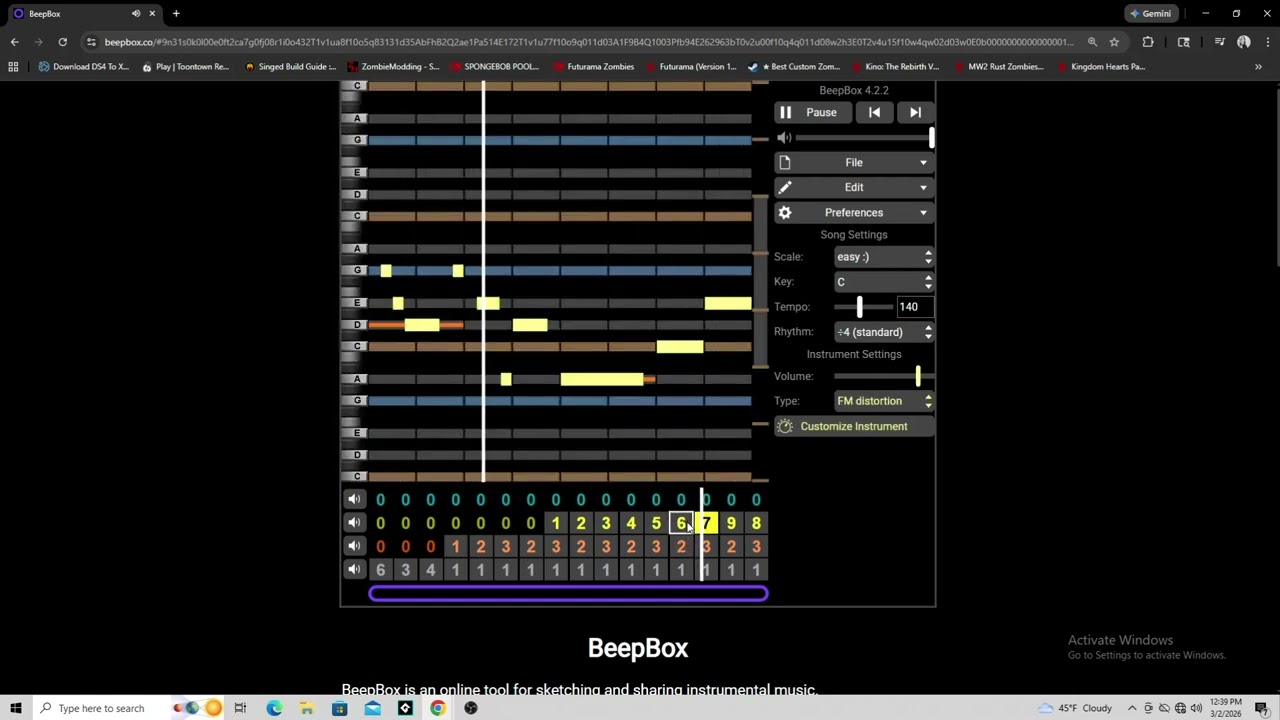Show hidden system tray icons
This screenshot has height=720, width=1280.
(1132, 708)
